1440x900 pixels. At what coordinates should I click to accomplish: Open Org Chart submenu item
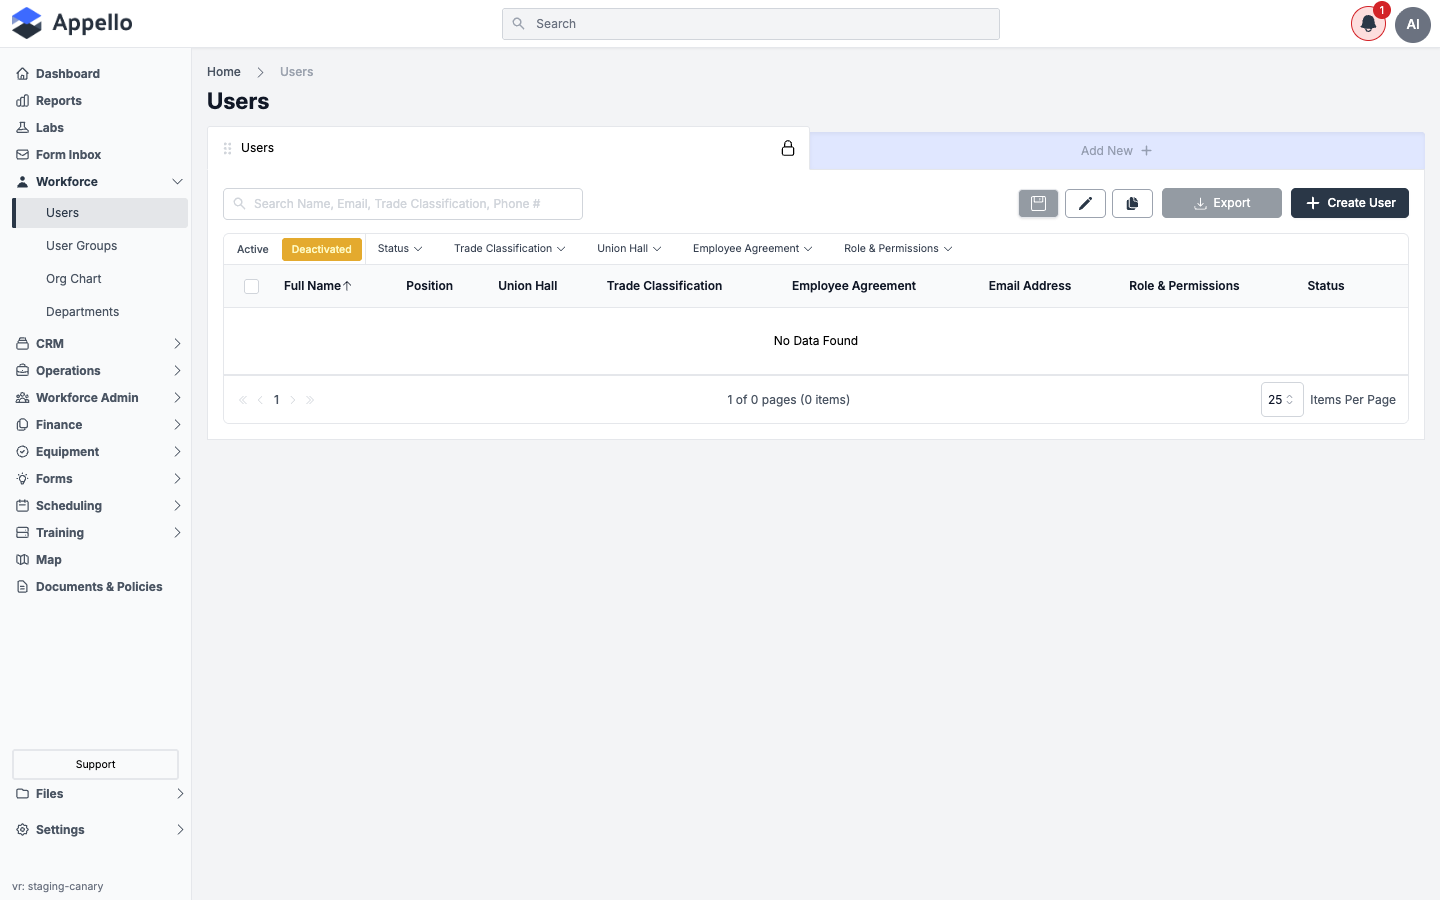pos(74,279)
